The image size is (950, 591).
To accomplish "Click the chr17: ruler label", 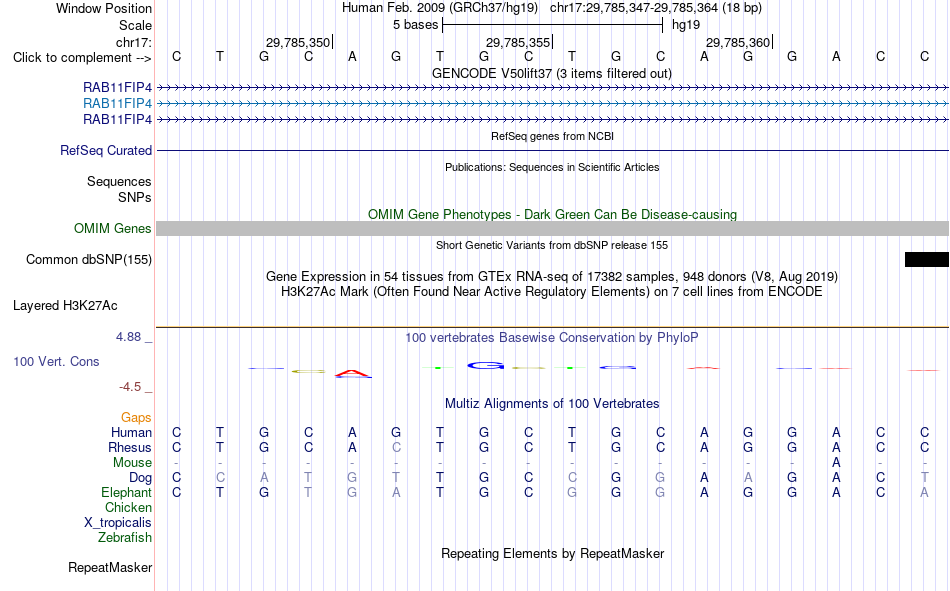I will click(134, 42).
